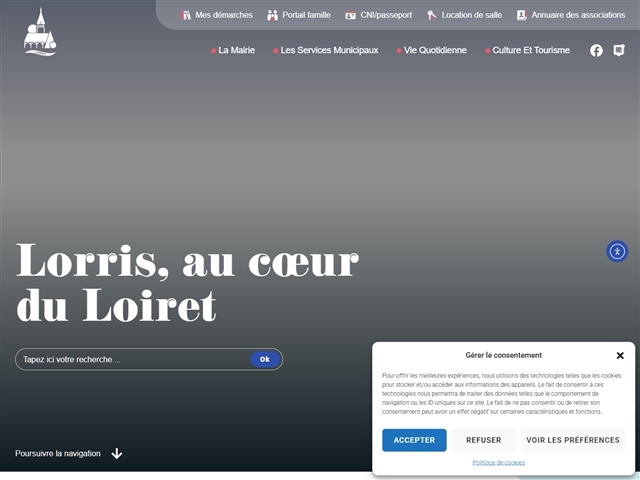Screen dimensions: 640x480
Task: Decline cookies with REFUSER button
Action: tap(484, 440)
